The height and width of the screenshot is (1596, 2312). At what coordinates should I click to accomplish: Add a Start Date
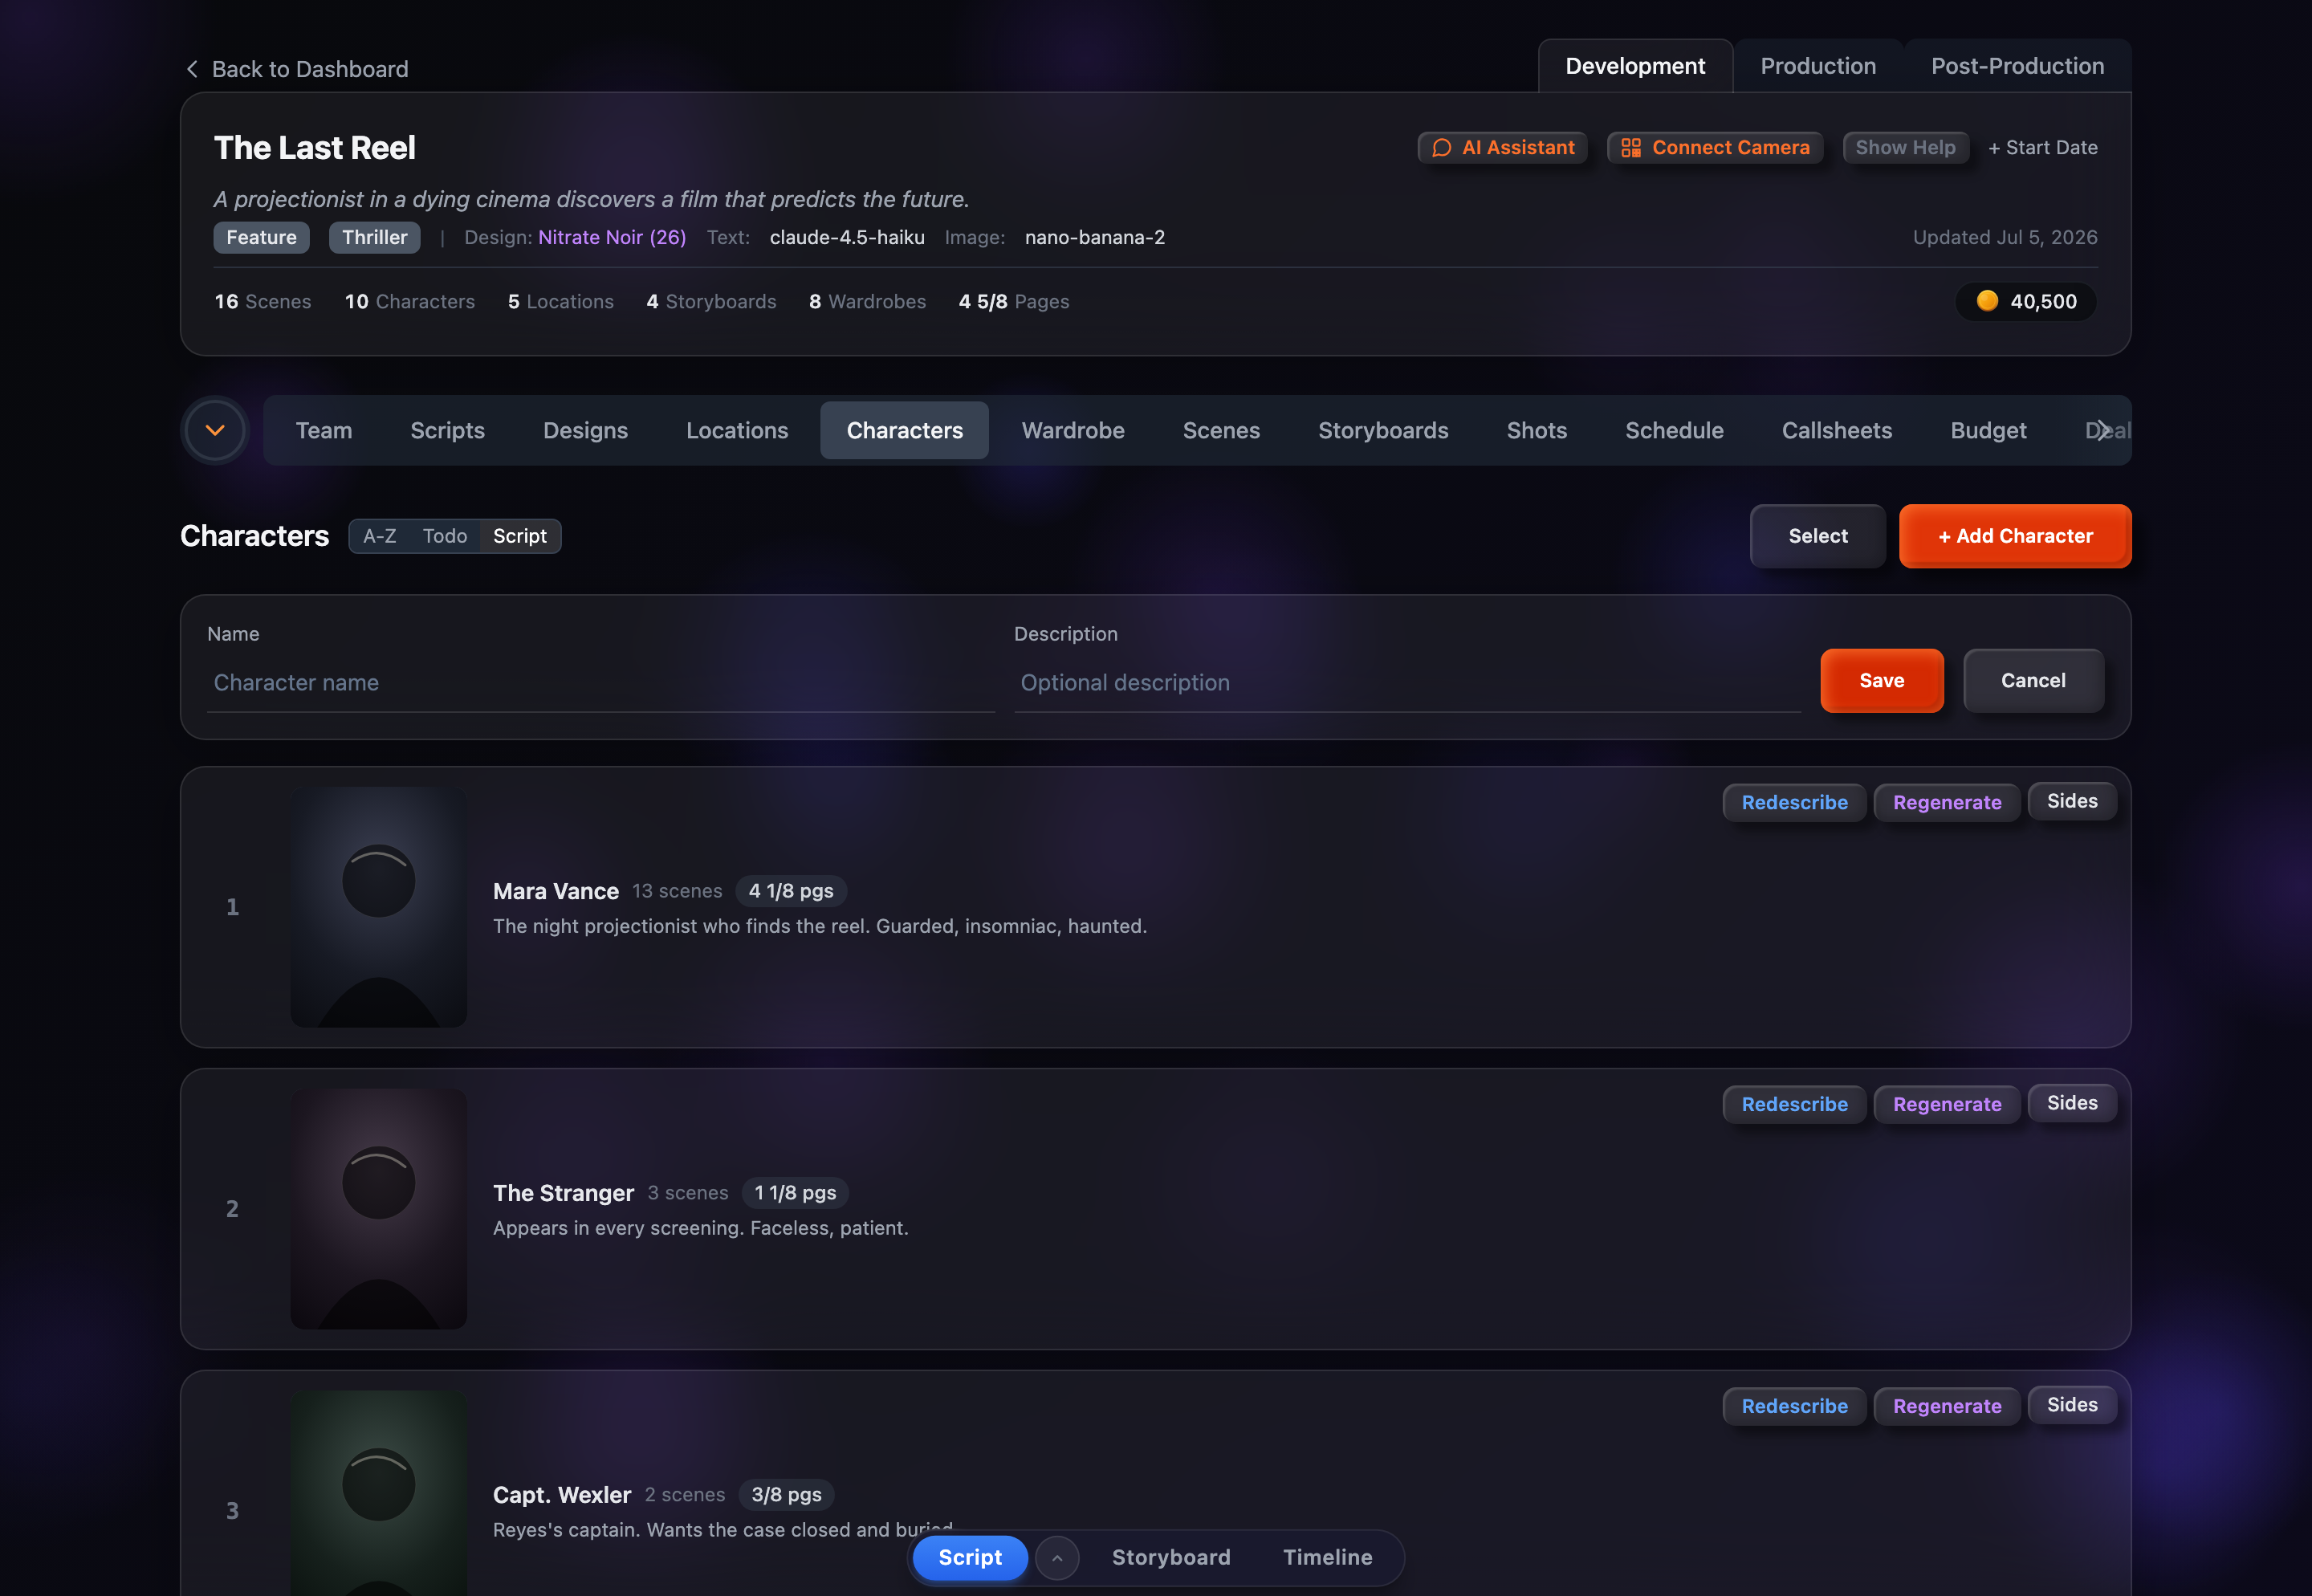pyautogui.click(x=2043, y=148)
